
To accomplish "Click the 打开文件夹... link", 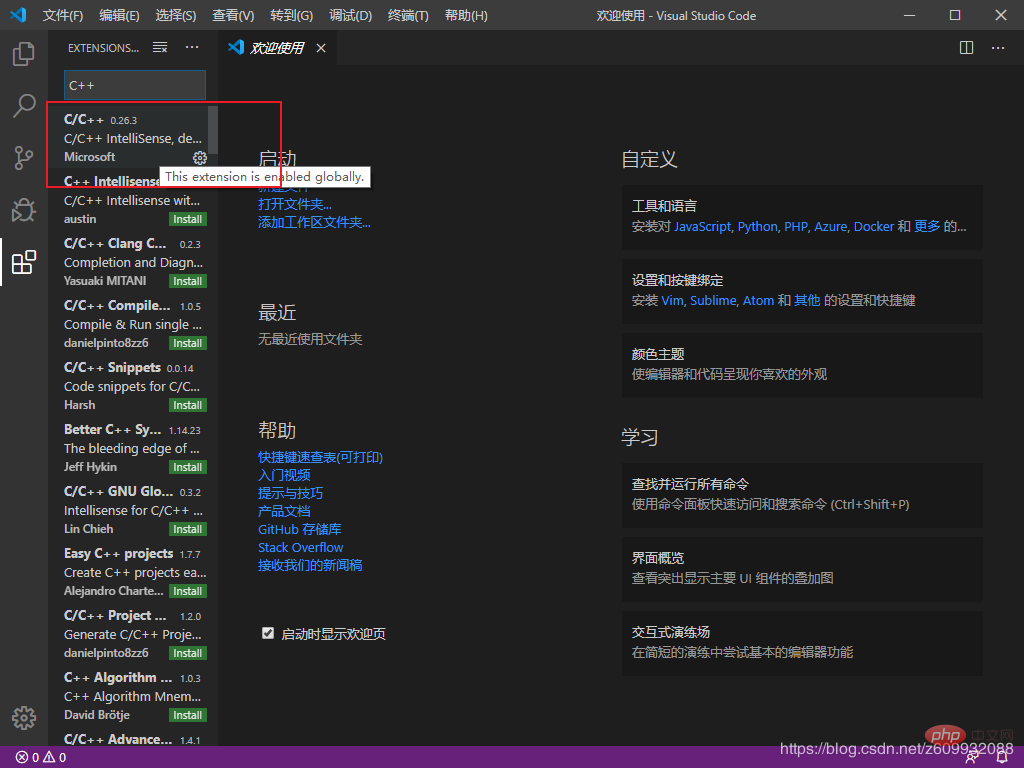I will 295,204.
